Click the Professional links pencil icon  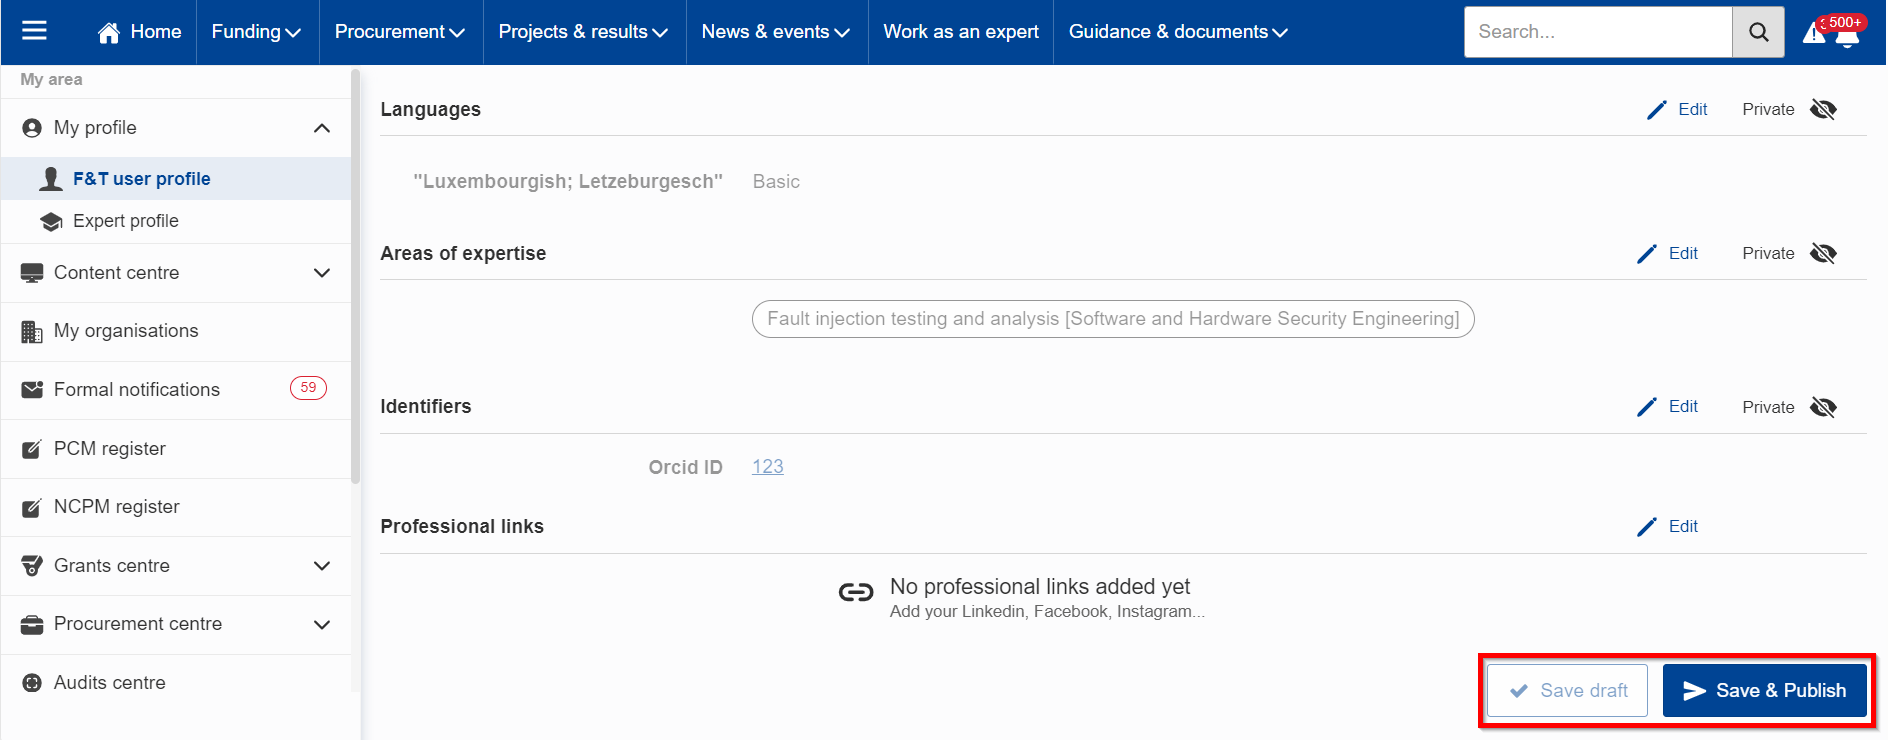[x=1647, y=527]
